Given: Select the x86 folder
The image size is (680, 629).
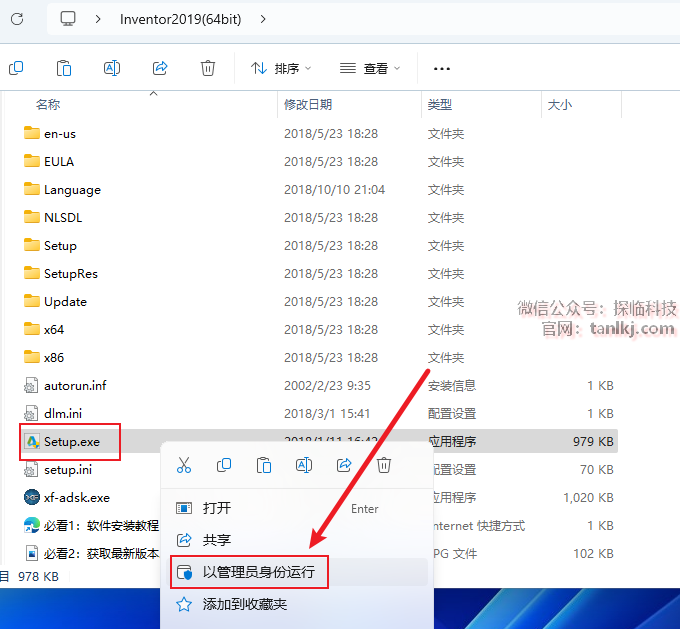Looking at the screenshot, I should 44,357.
